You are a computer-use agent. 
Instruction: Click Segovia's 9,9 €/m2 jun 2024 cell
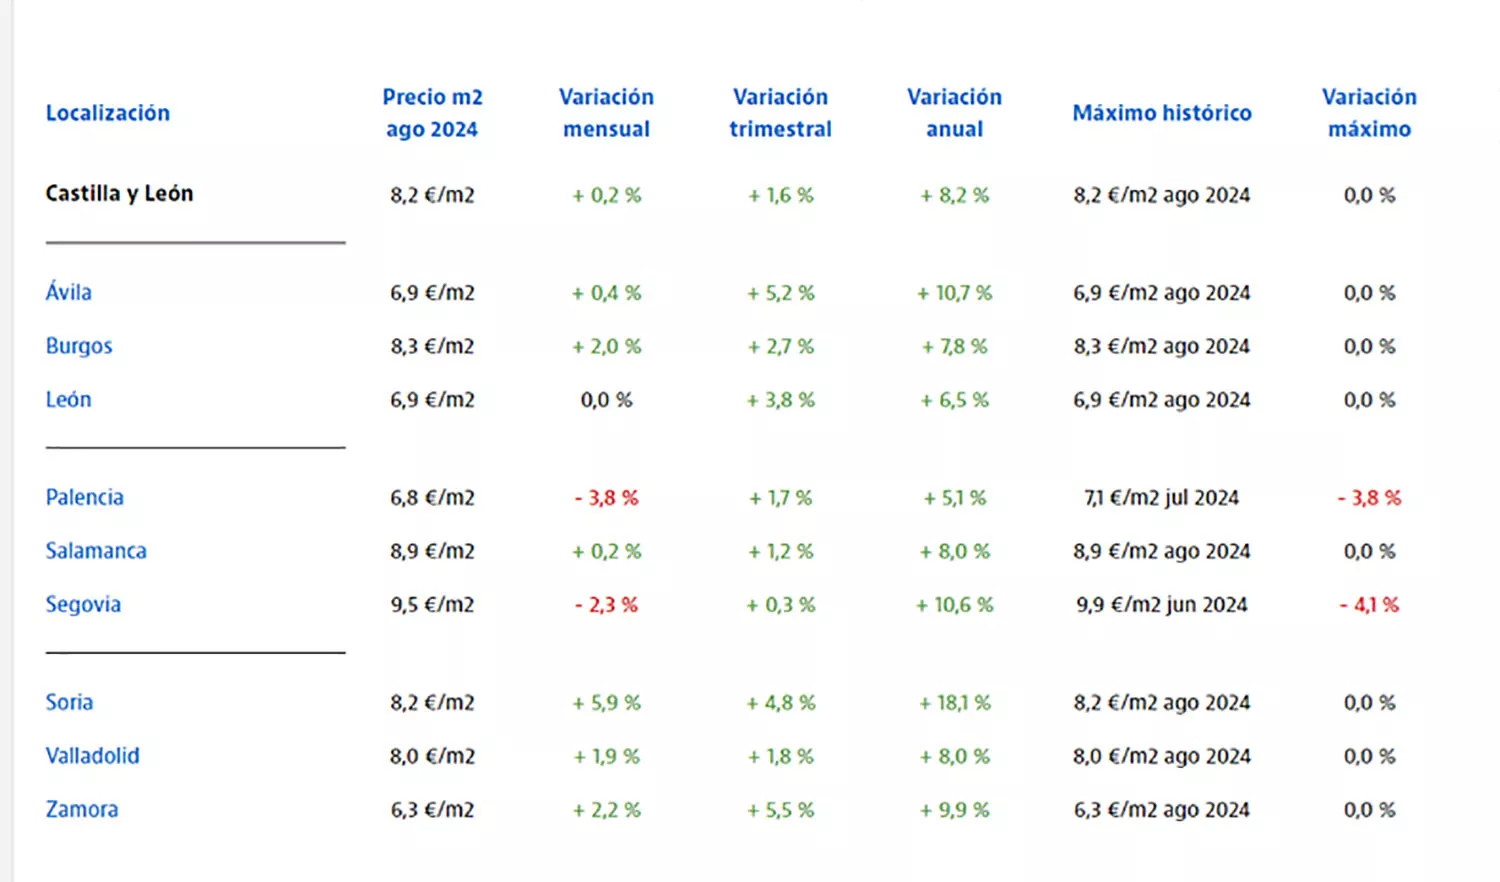1162,605
